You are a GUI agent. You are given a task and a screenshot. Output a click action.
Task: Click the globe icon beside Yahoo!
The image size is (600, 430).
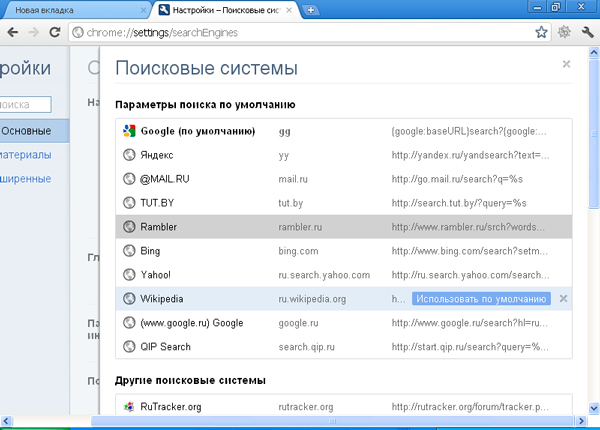(129, 275)
